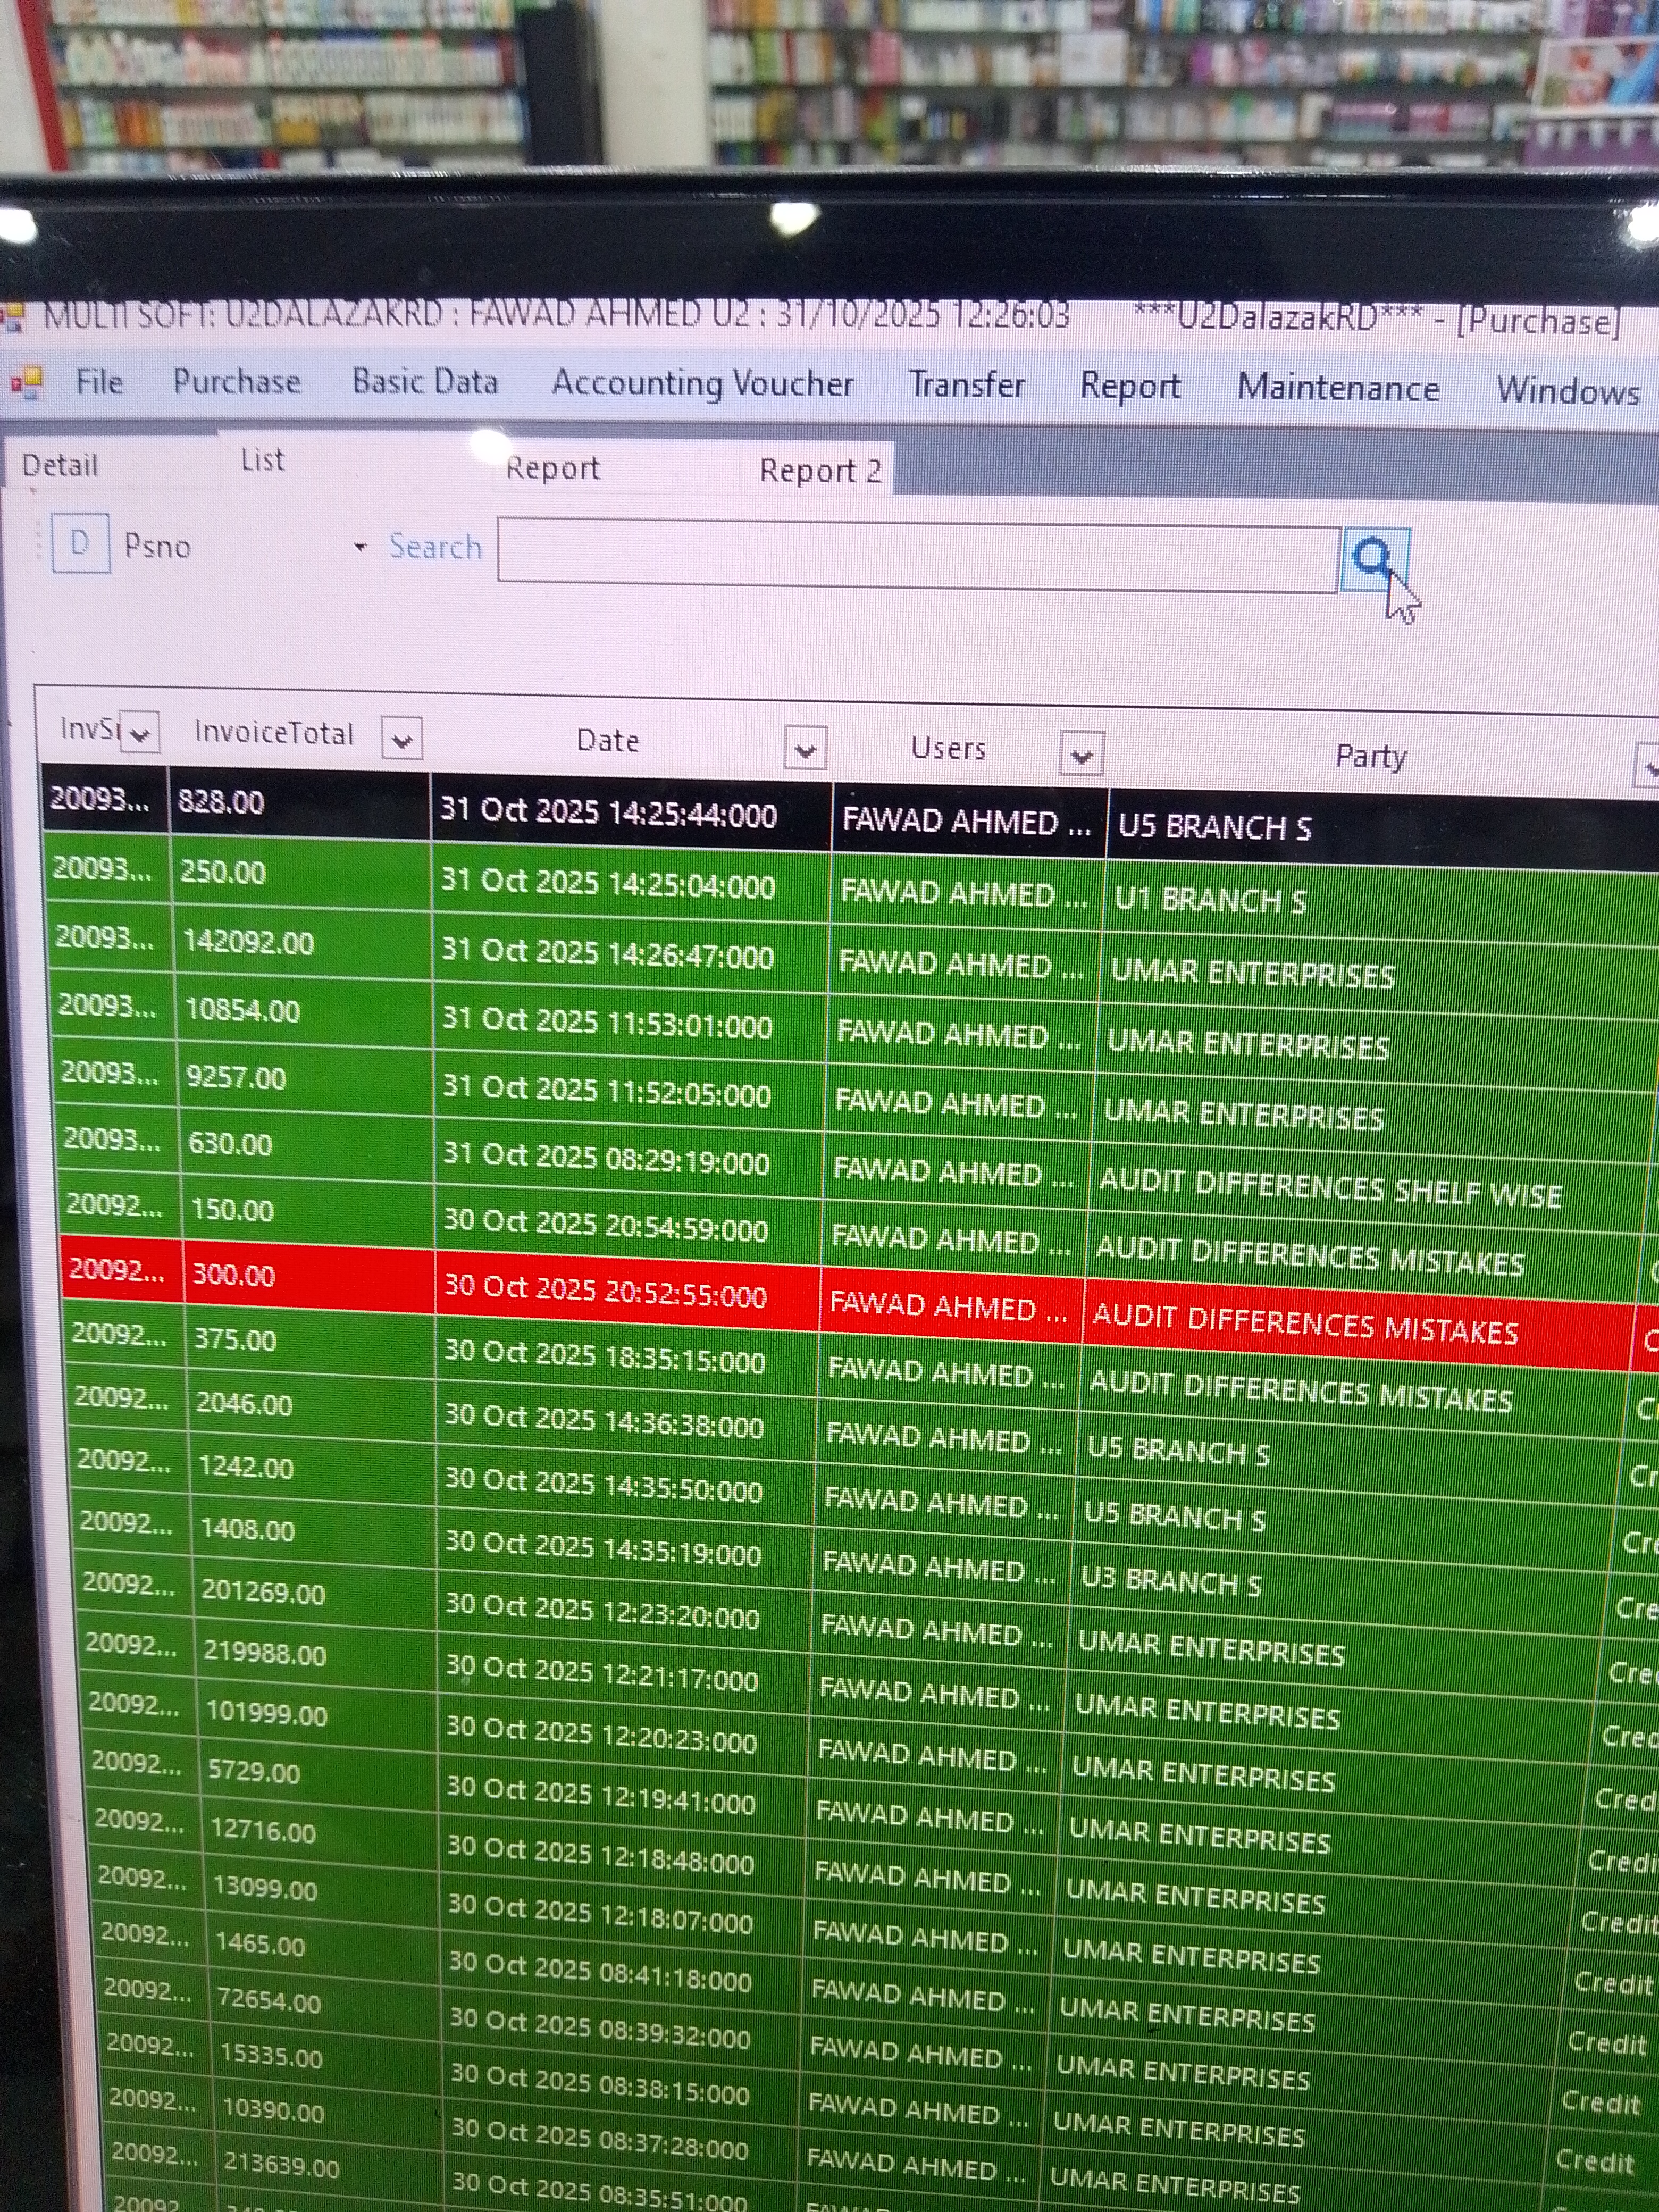This screenshot has height=2212, width=1659.
Task: Open the Accounting Voucher menu
Action: [702, 384]
